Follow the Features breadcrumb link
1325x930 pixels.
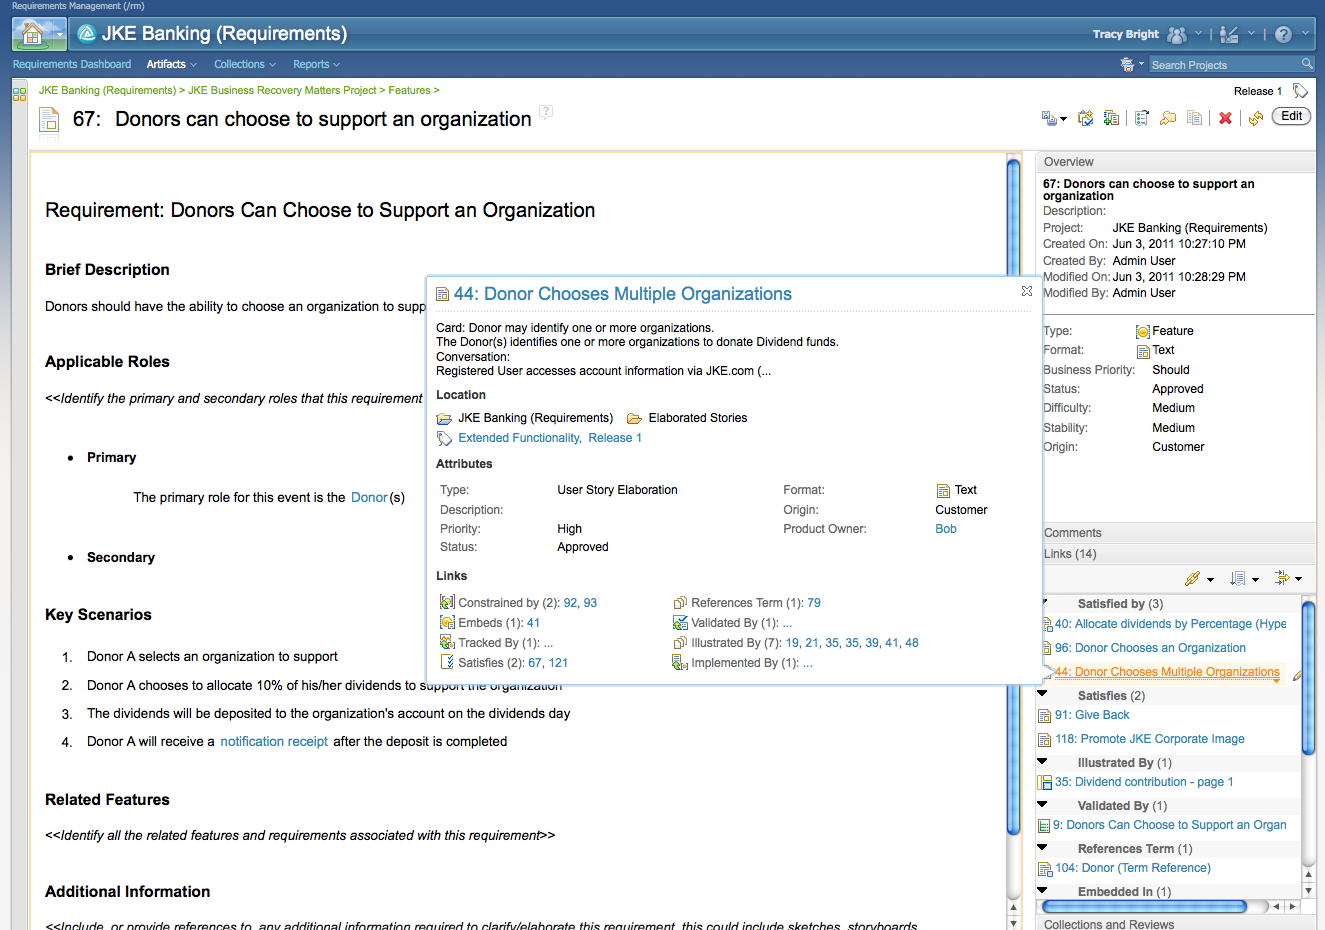(409, 90)
